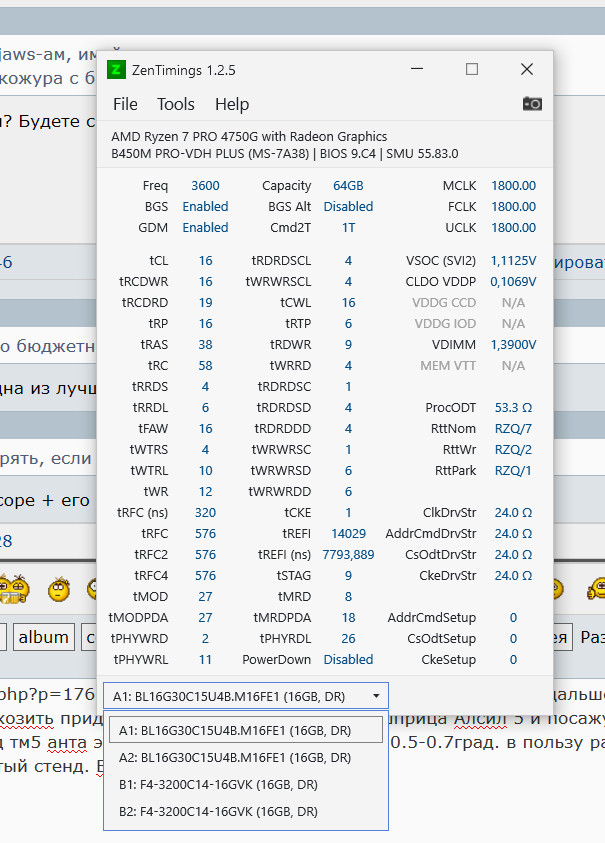Click the album button in the forum editor

44,637
